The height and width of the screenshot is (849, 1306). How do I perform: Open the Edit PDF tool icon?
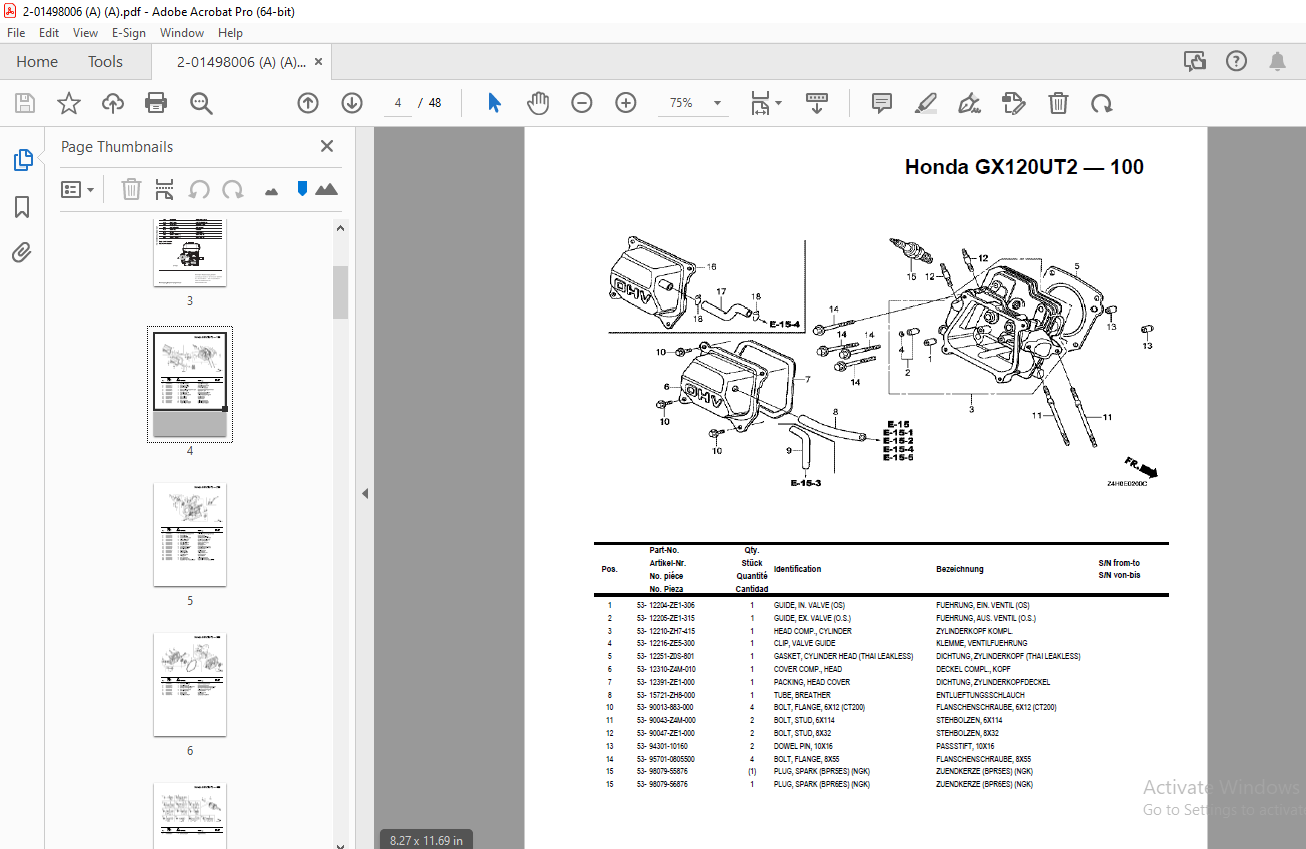tap(1014, 103)
